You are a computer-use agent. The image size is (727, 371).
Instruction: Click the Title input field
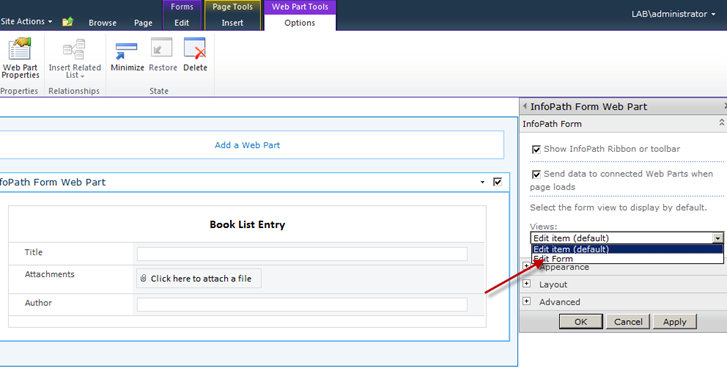pyautogui.click(x=302, y=254)
